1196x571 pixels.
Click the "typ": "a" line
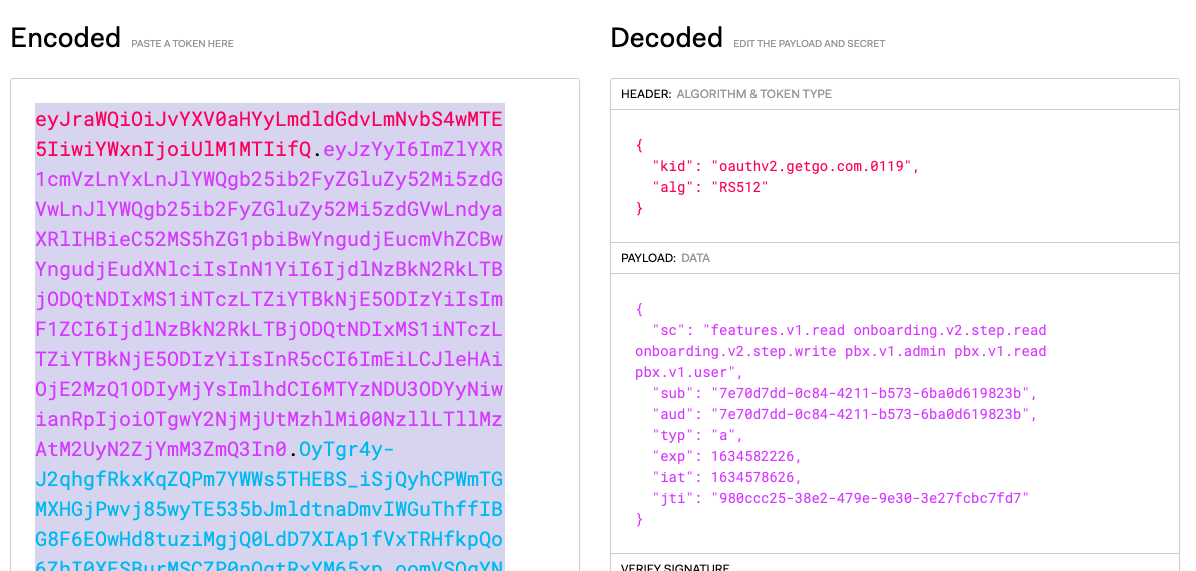[697, 435]
